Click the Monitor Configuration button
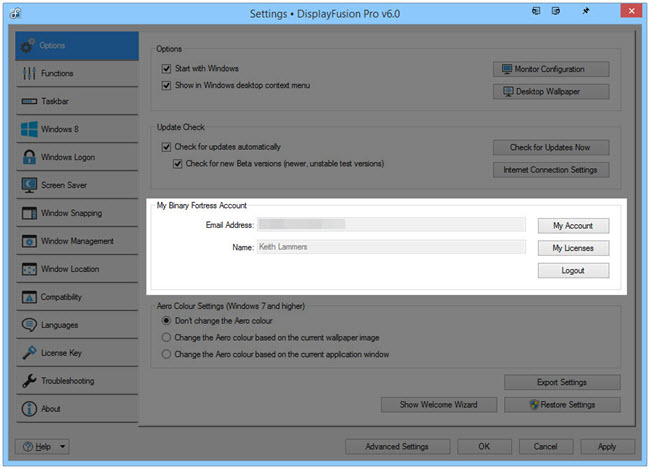Image resolution: width=650 pixels, height=469 pixels. click(x=551, y=69)
